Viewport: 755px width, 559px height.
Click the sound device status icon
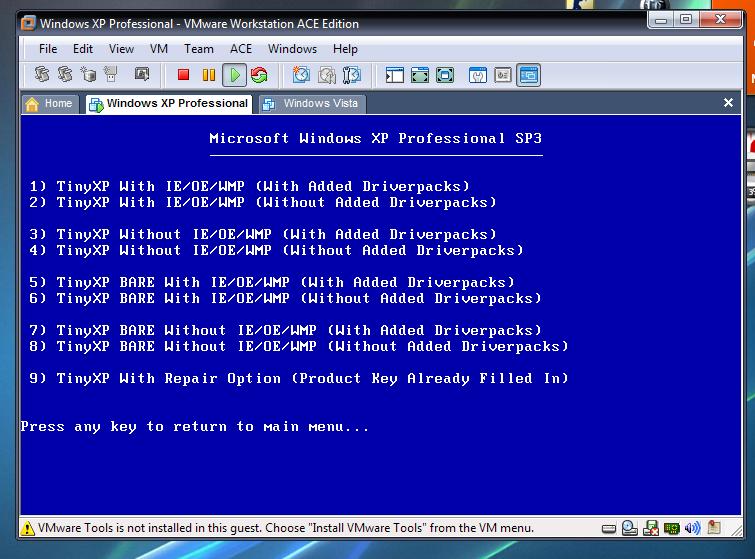[692, 528]
